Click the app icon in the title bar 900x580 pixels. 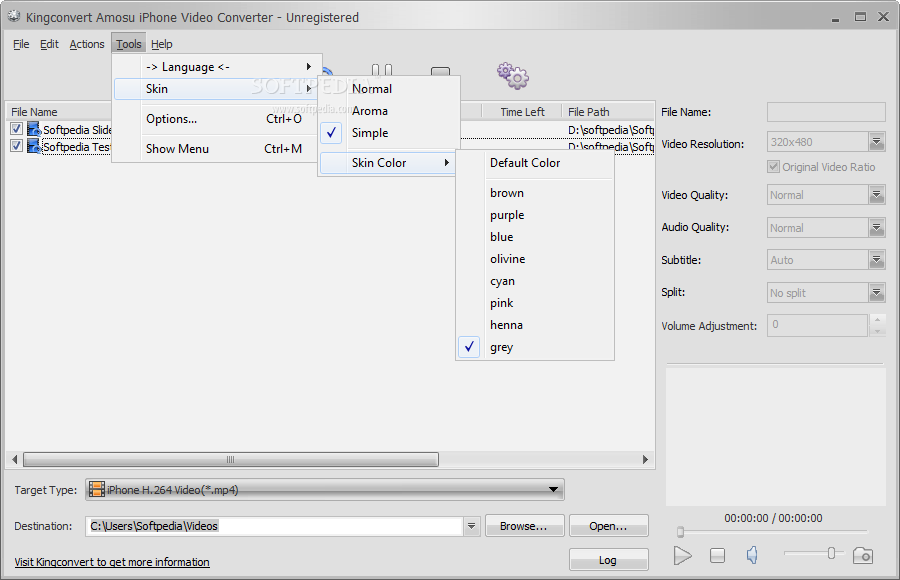point(14,17)
